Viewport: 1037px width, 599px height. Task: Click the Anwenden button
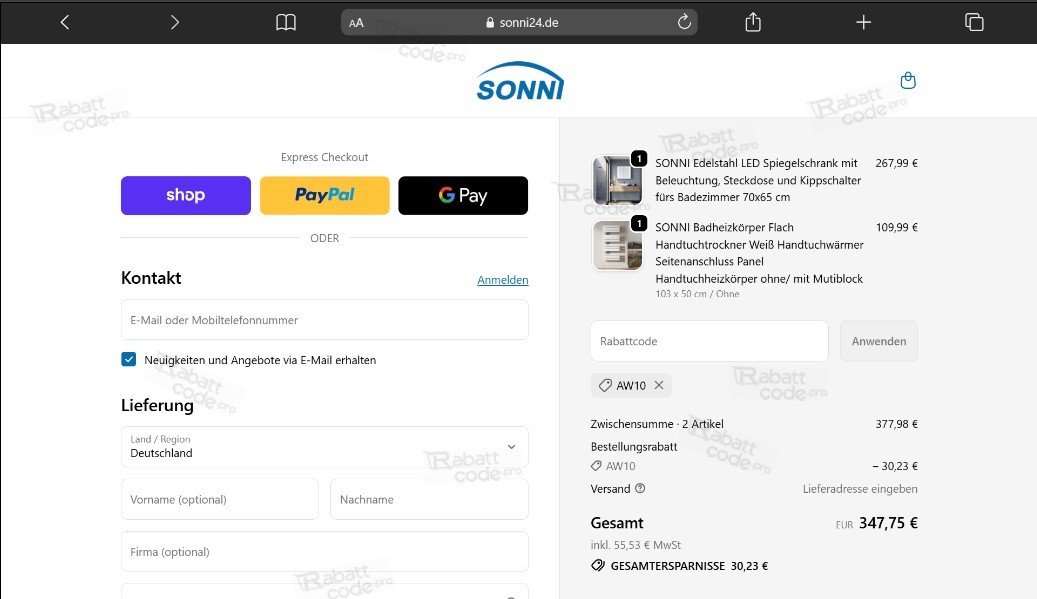point(878,341)
